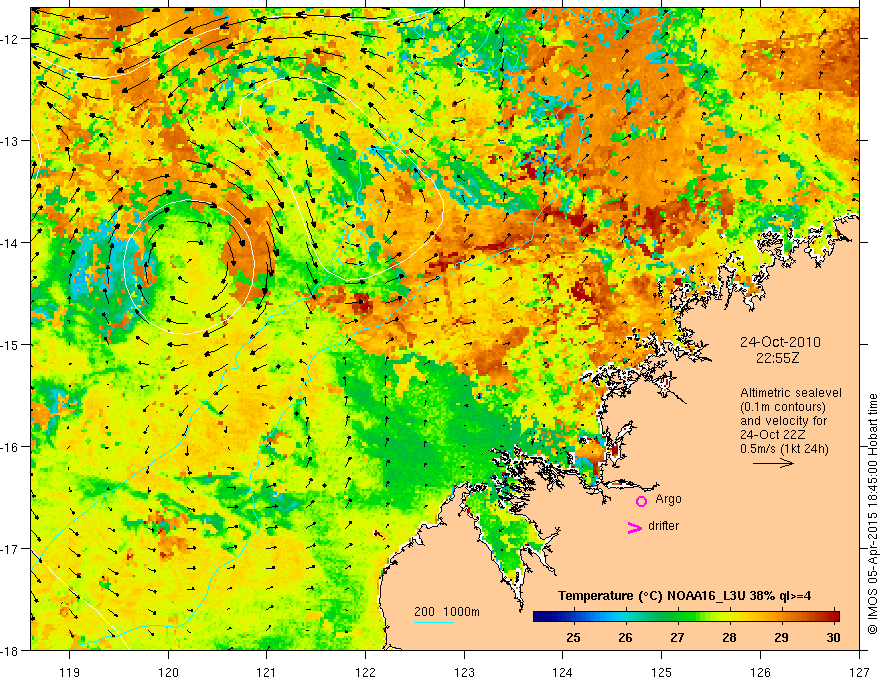The image size is (880, 680).
Task: Click the 'drifter' legend label
Action: coord(663,526)
